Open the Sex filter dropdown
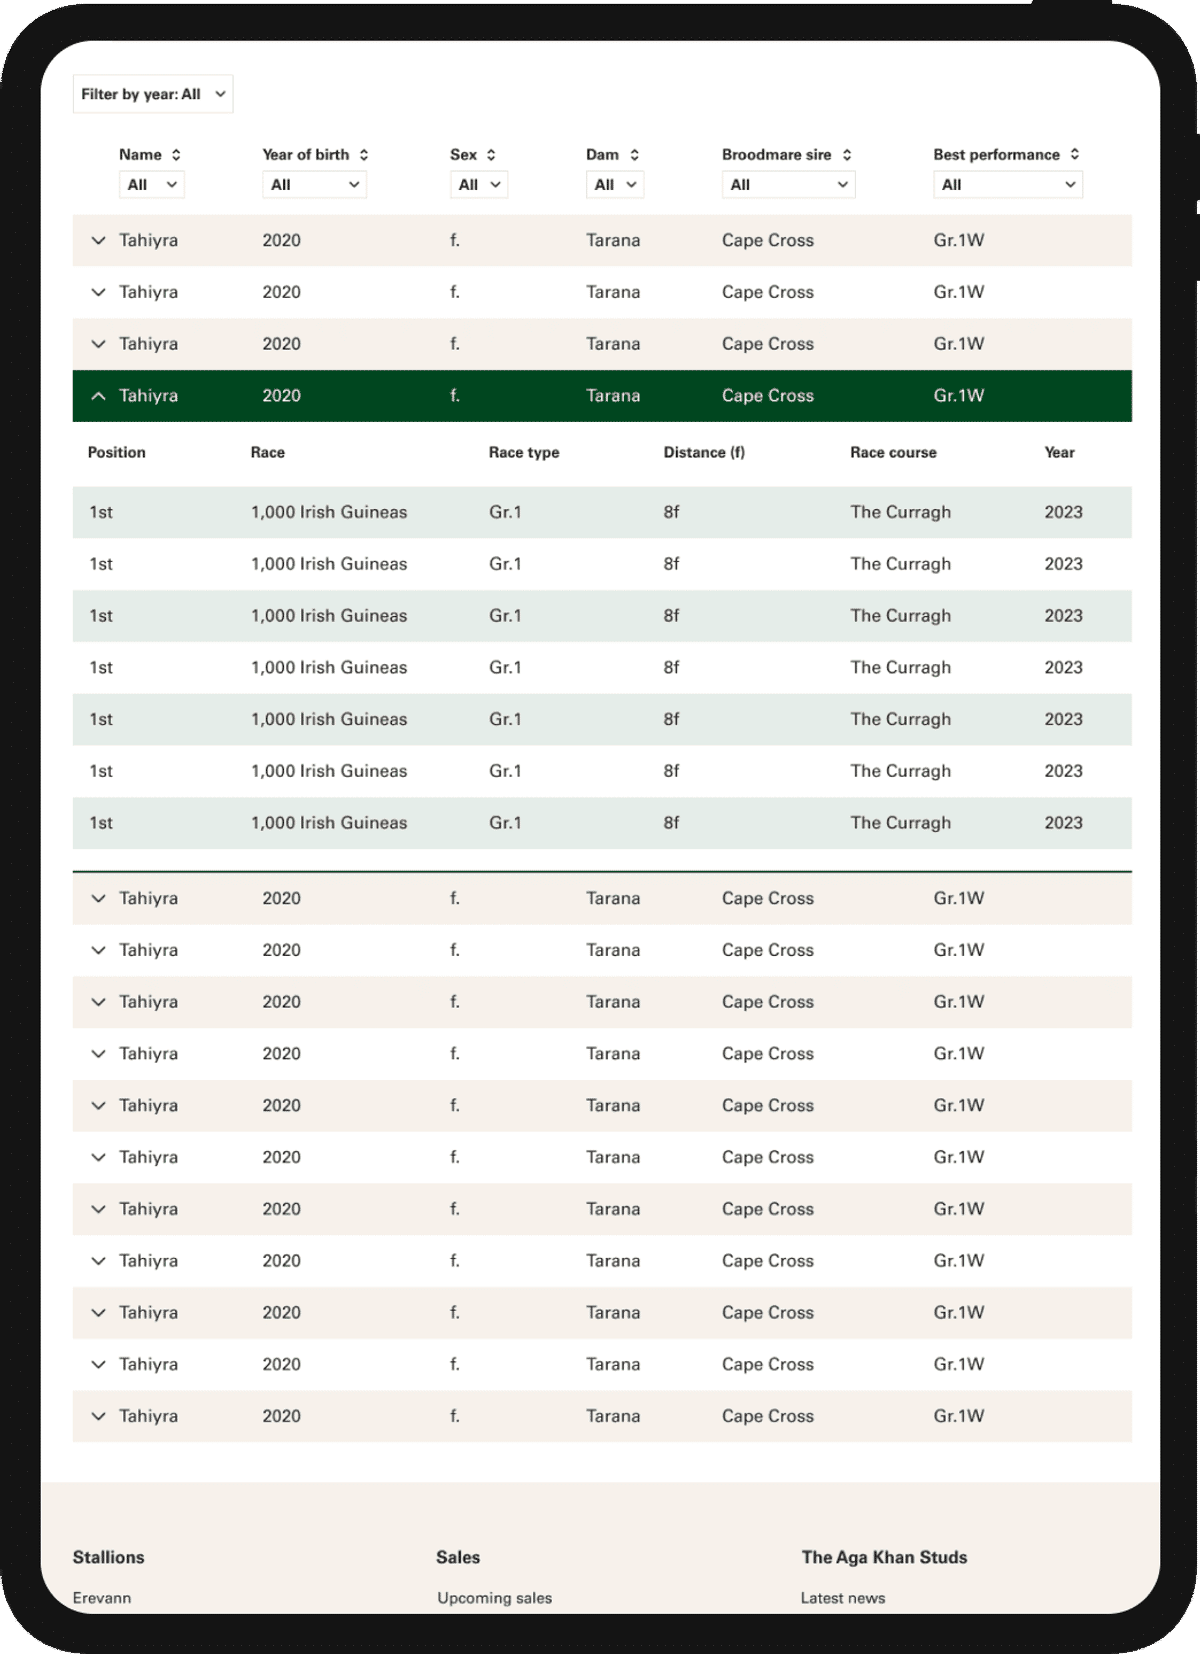 click(479, 185)
